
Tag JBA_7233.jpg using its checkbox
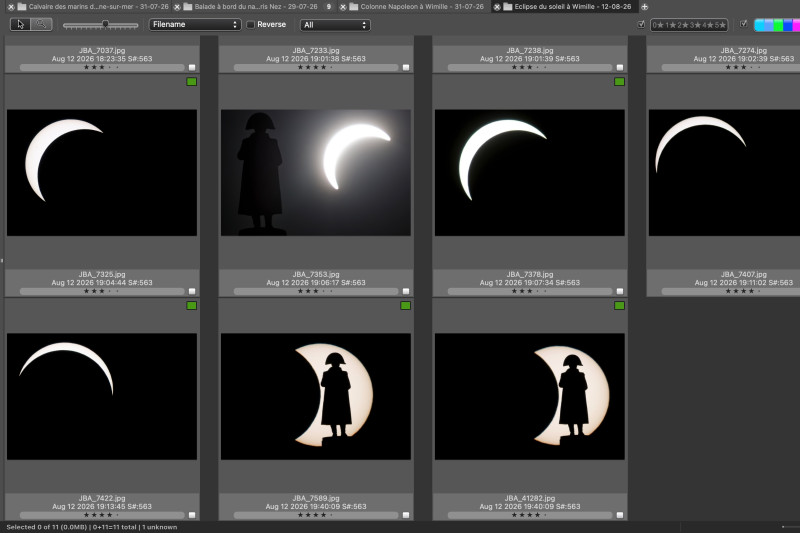(x=406, y=67)
